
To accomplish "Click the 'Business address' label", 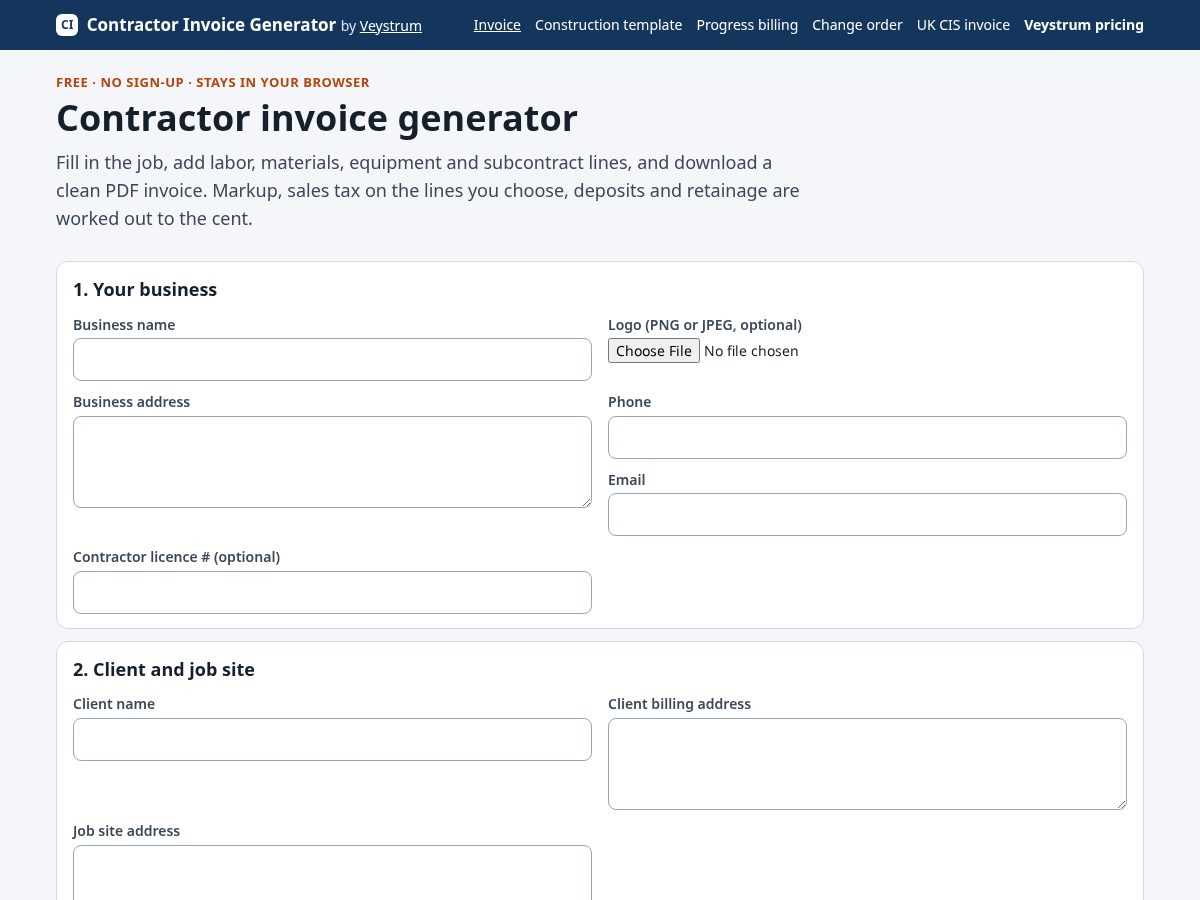I will (x=131, y=402).
